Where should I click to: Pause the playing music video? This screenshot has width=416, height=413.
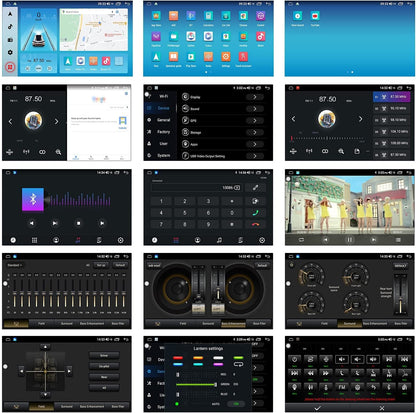(349, 240)
